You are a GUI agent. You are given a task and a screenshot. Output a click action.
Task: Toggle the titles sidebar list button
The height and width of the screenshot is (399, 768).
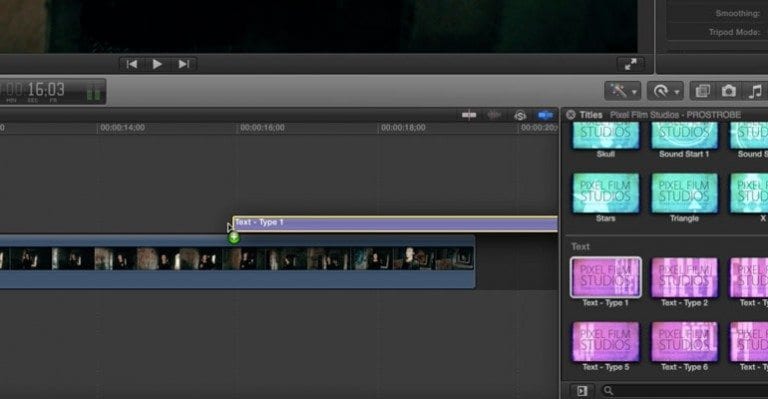click(582, 391)
